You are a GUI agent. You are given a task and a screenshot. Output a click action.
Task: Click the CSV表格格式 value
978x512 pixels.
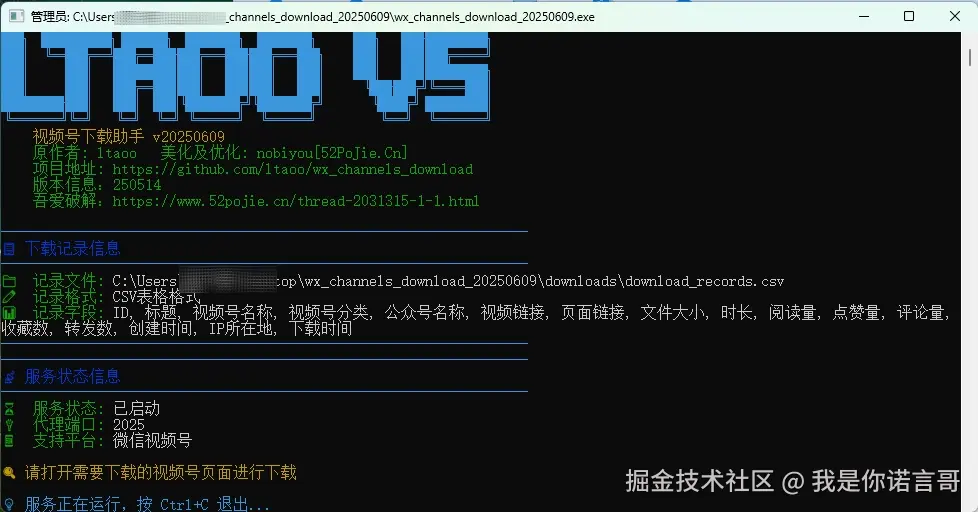[157, 297]
